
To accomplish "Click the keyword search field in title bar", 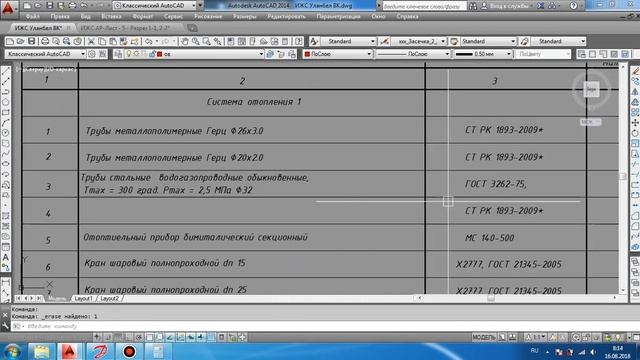I will pyautogui.click(x=424, y=6).
